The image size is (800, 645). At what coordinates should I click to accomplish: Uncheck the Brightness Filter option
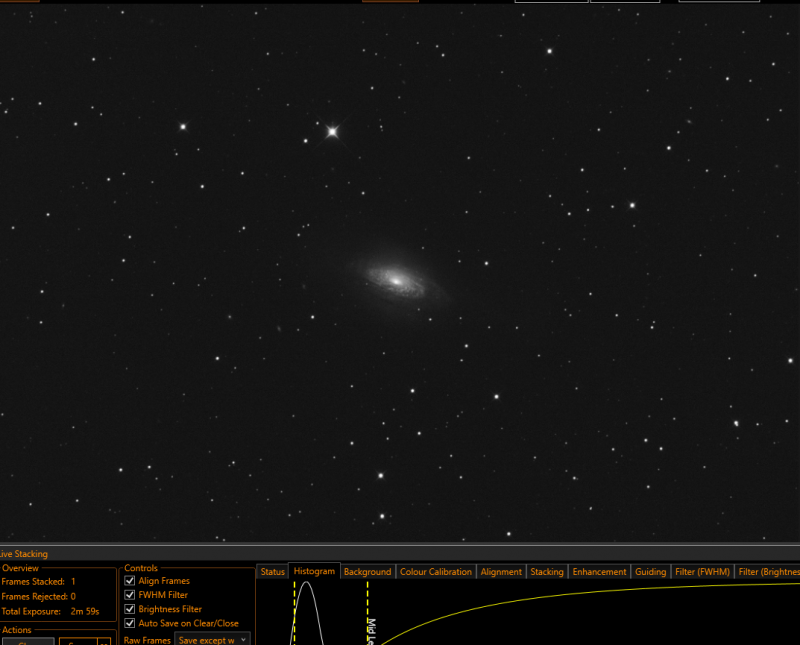tap(130, 609)
